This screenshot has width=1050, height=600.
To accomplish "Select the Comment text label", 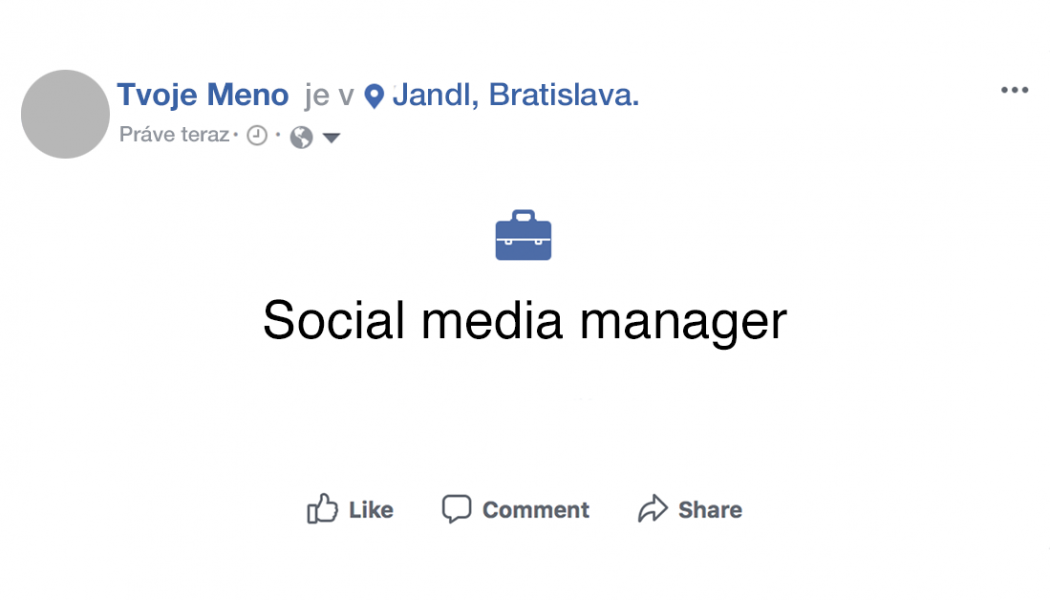I will click(536, 510).
